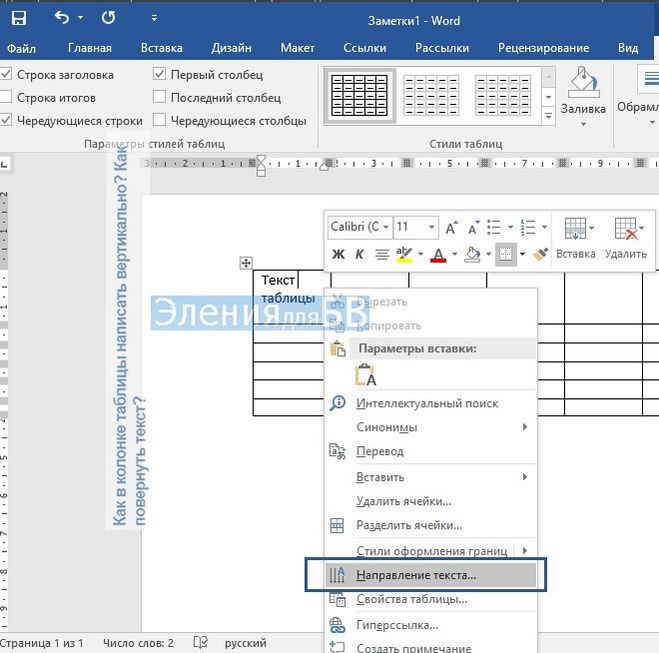Click Свойства таблицы in context menu
659x653 pixels.
411,599
